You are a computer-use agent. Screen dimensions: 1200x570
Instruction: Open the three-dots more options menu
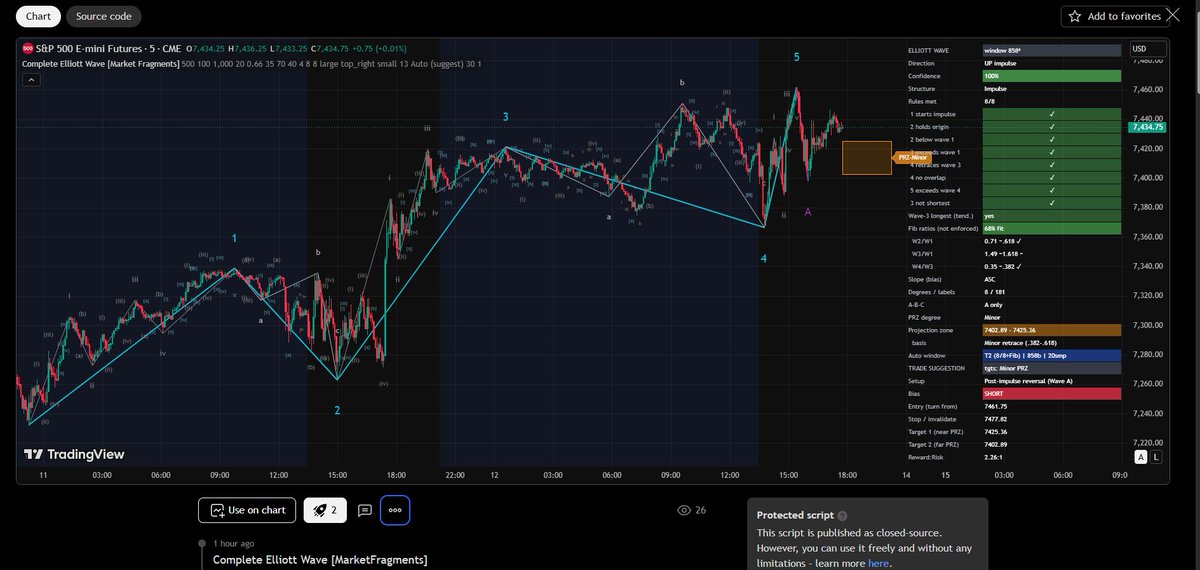395,510
